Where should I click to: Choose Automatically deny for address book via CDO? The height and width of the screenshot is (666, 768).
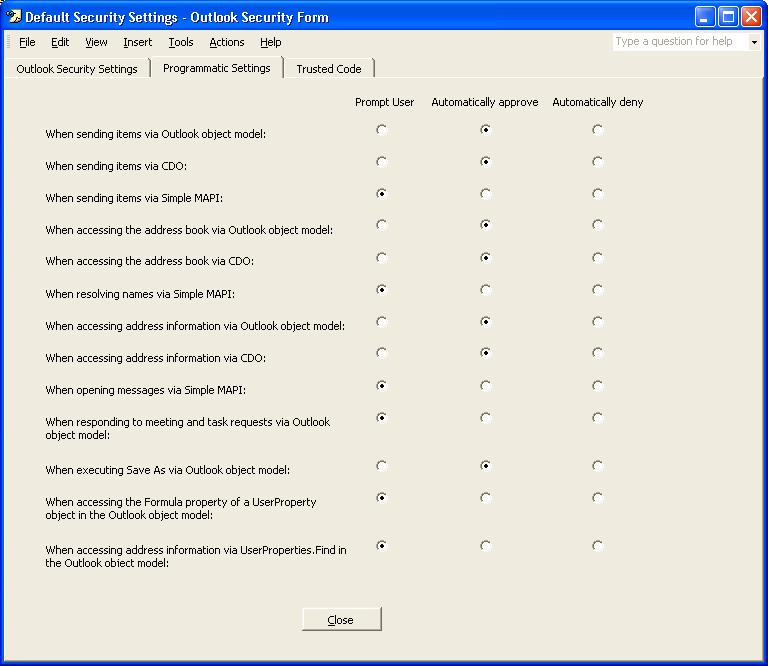pos(597,258)
